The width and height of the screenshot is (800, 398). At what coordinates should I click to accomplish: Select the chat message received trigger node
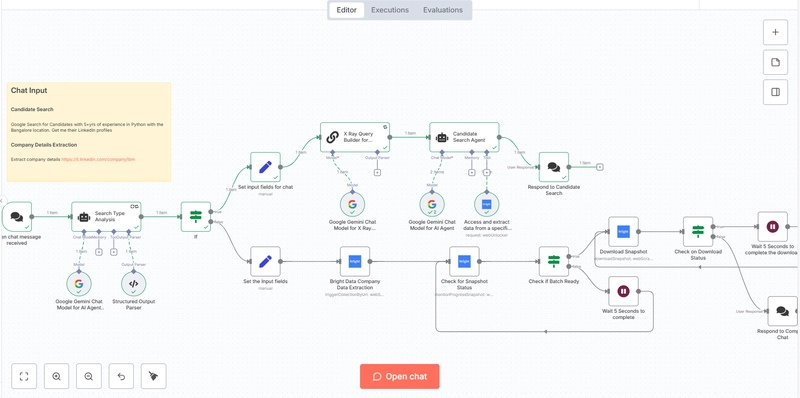pyautogui.click(x=17, y=216)
